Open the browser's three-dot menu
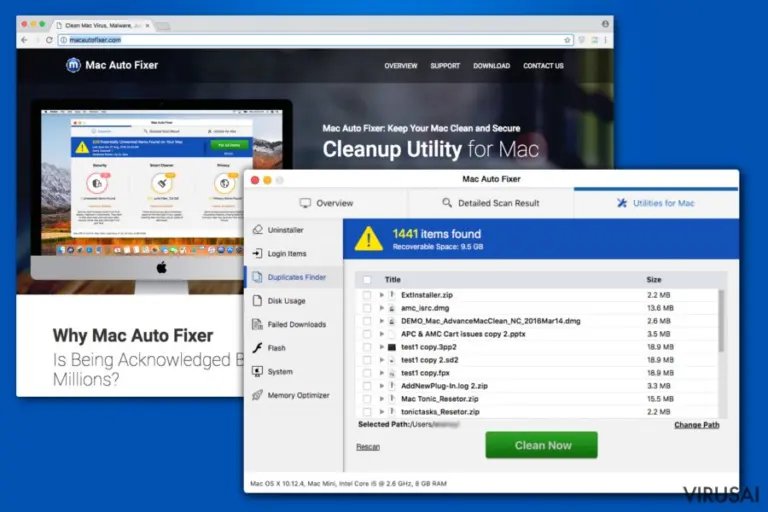 605,40
